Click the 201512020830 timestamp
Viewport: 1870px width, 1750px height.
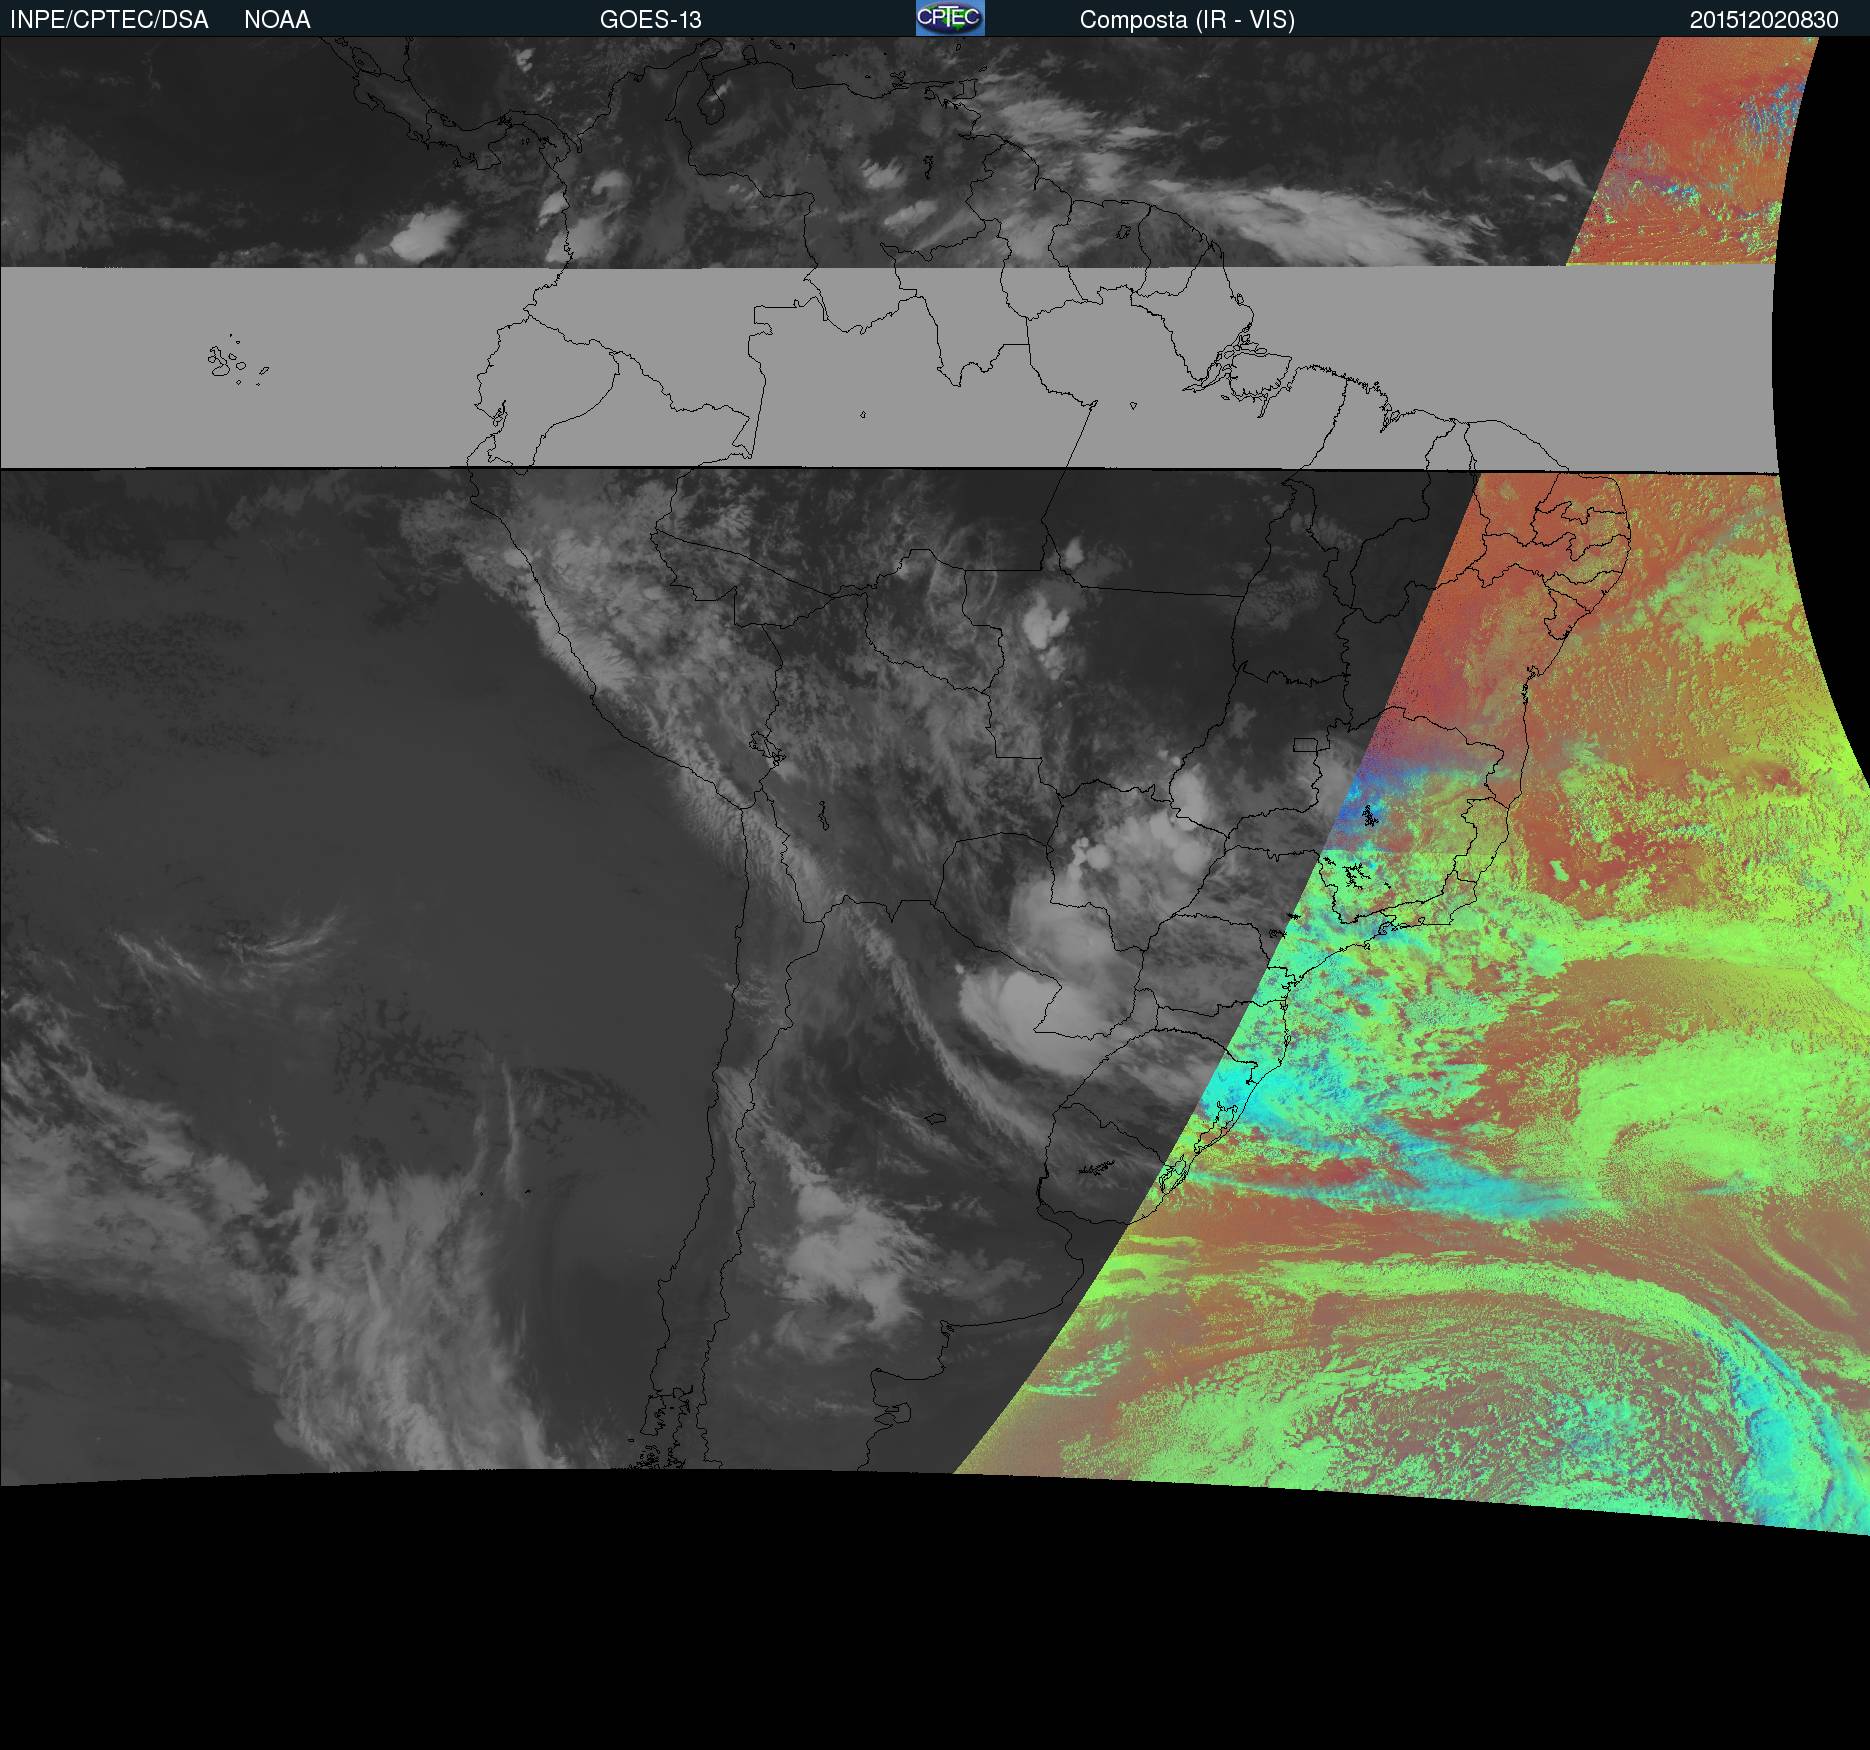(1764, 20)
